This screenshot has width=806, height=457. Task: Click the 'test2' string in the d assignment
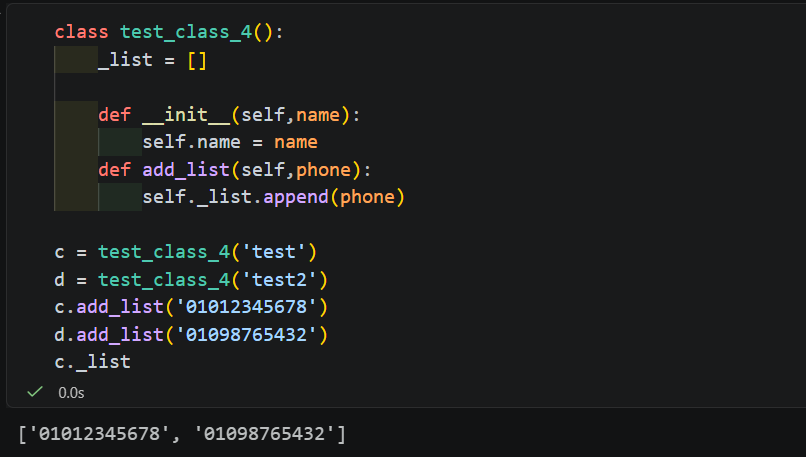[279, 280]
